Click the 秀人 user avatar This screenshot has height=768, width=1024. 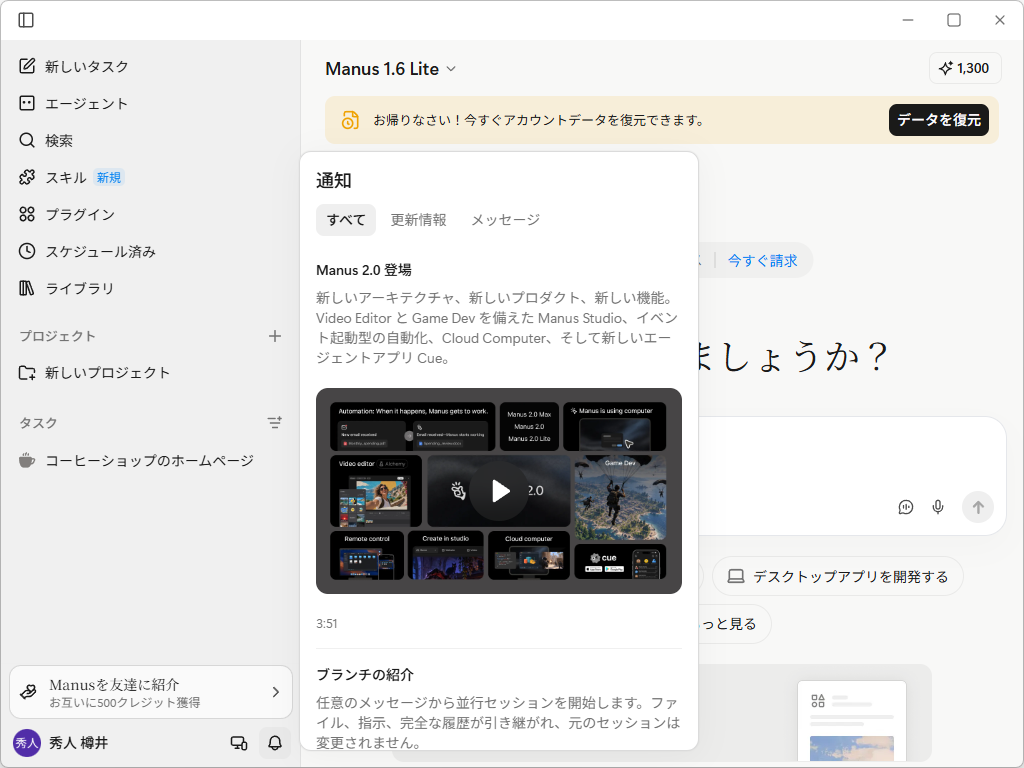click(27, 743)
